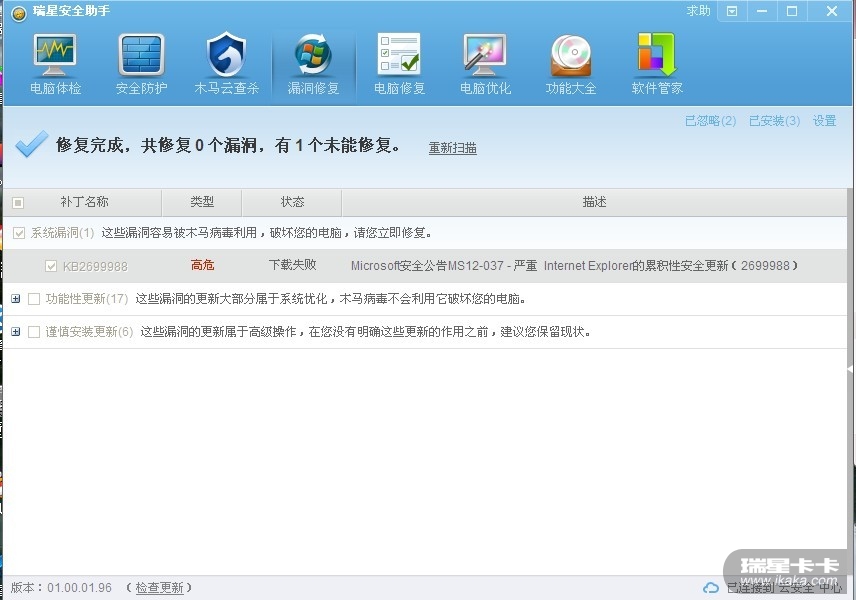Screen dimensions: 856x600
Task: Expand the 谨慎安装更新(6) group
Action: point(16,331)
